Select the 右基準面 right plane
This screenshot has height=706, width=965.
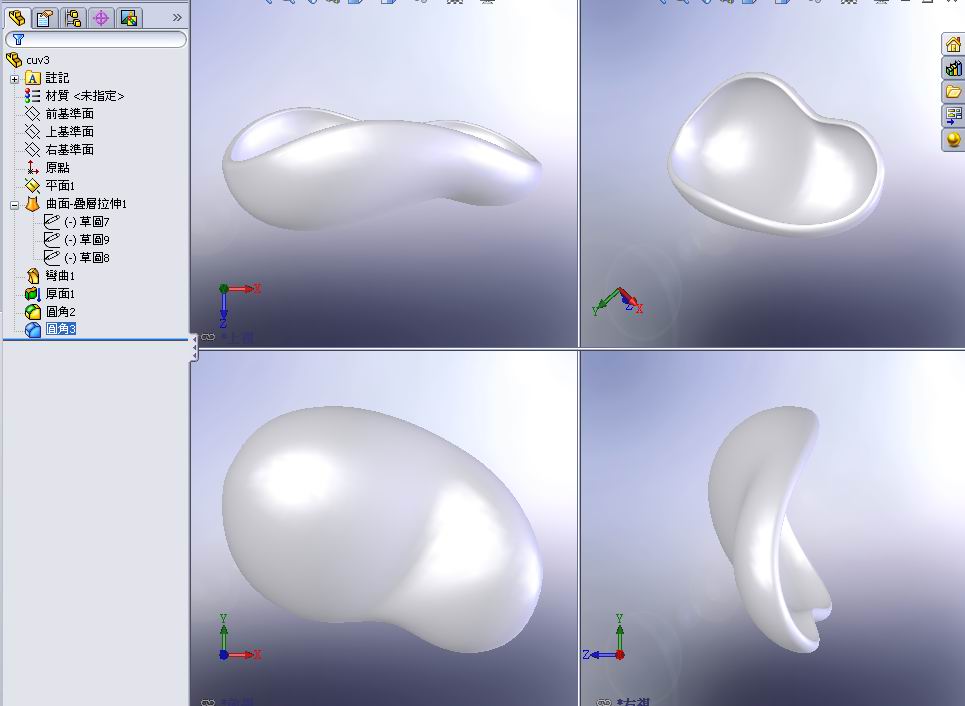[x=70, y=149]
